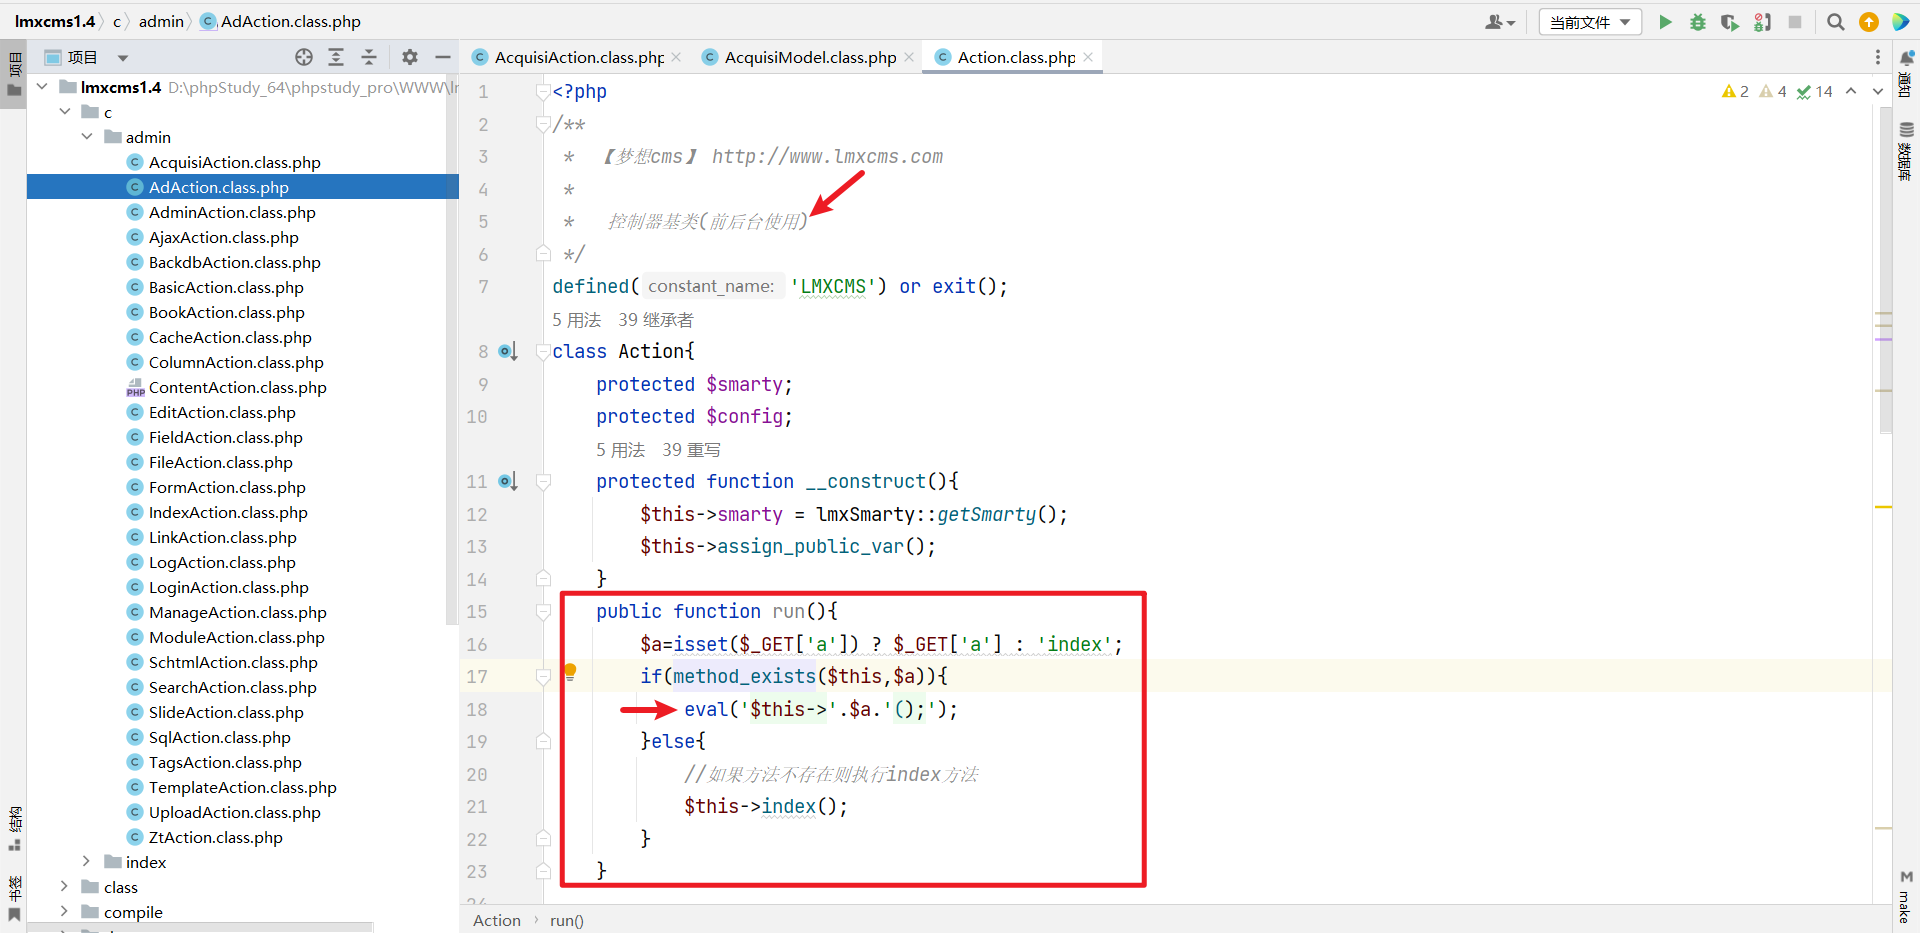1920x933 pixels.
Task: Open Search Everywhere with the magnifier icon
Action: [1836, 22]
